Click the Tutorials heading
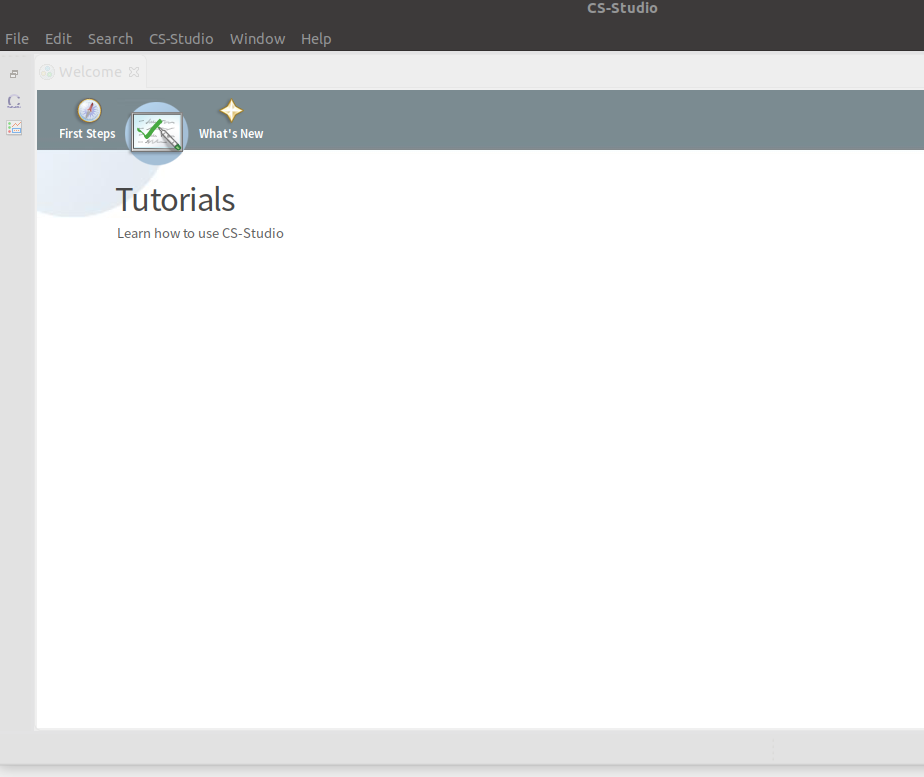Image resolution: width=924 pixels, height=777 pixels. (175, 200)
